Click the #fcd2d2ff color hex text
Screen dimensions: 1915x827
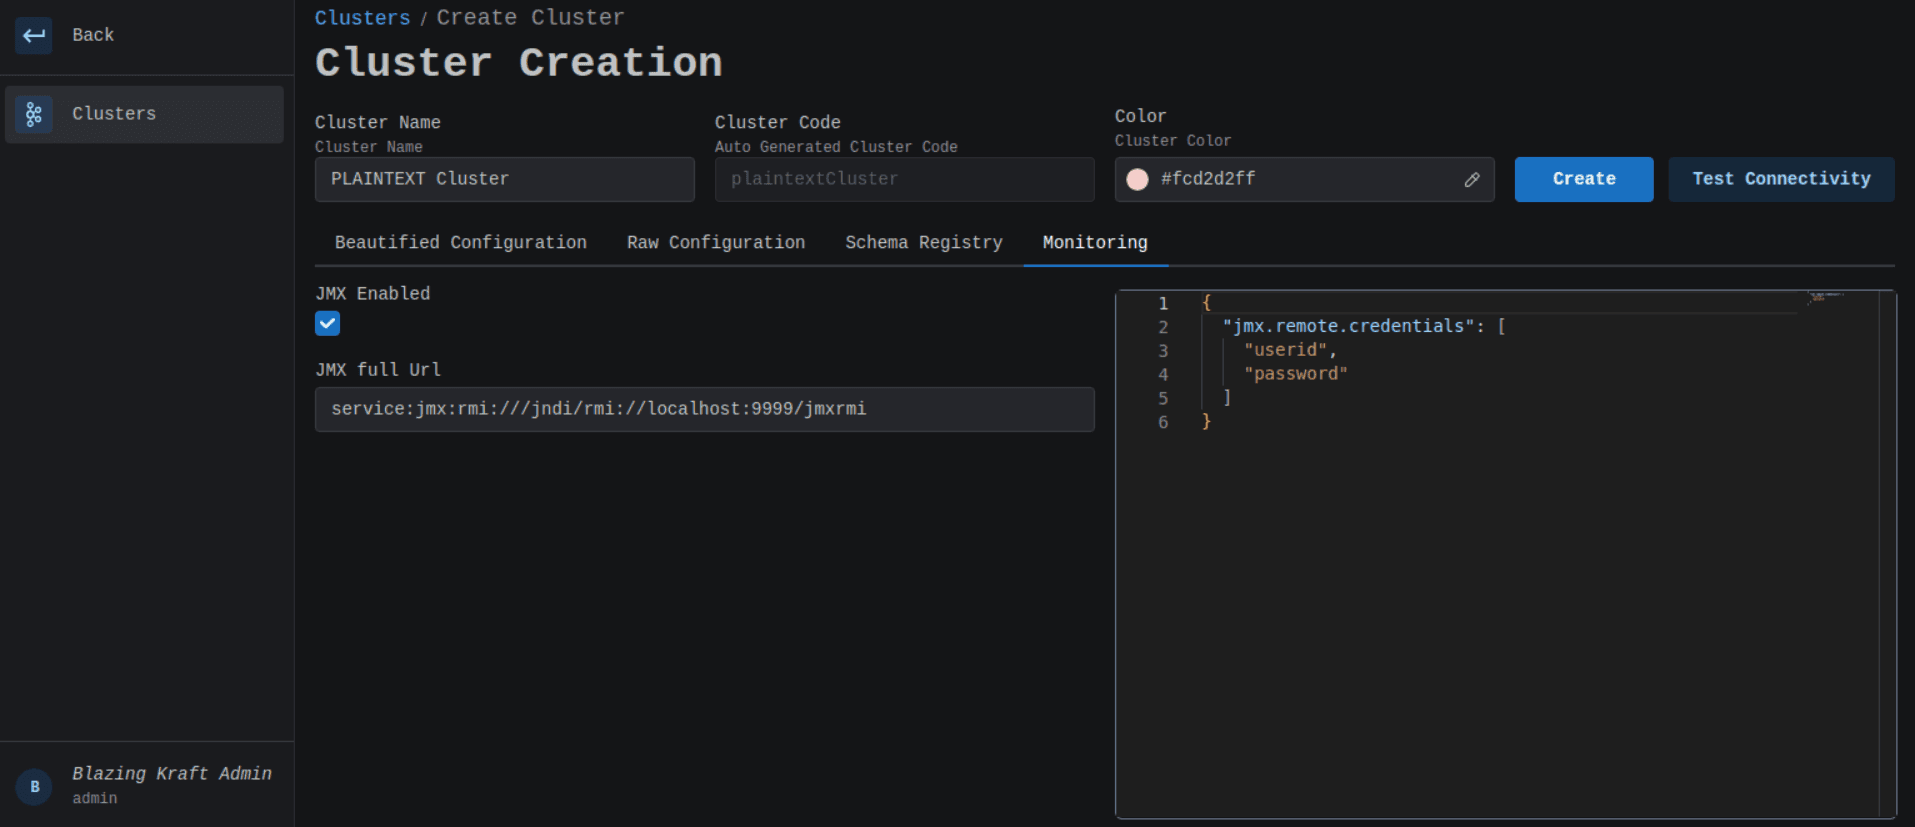coord(1207,179)
